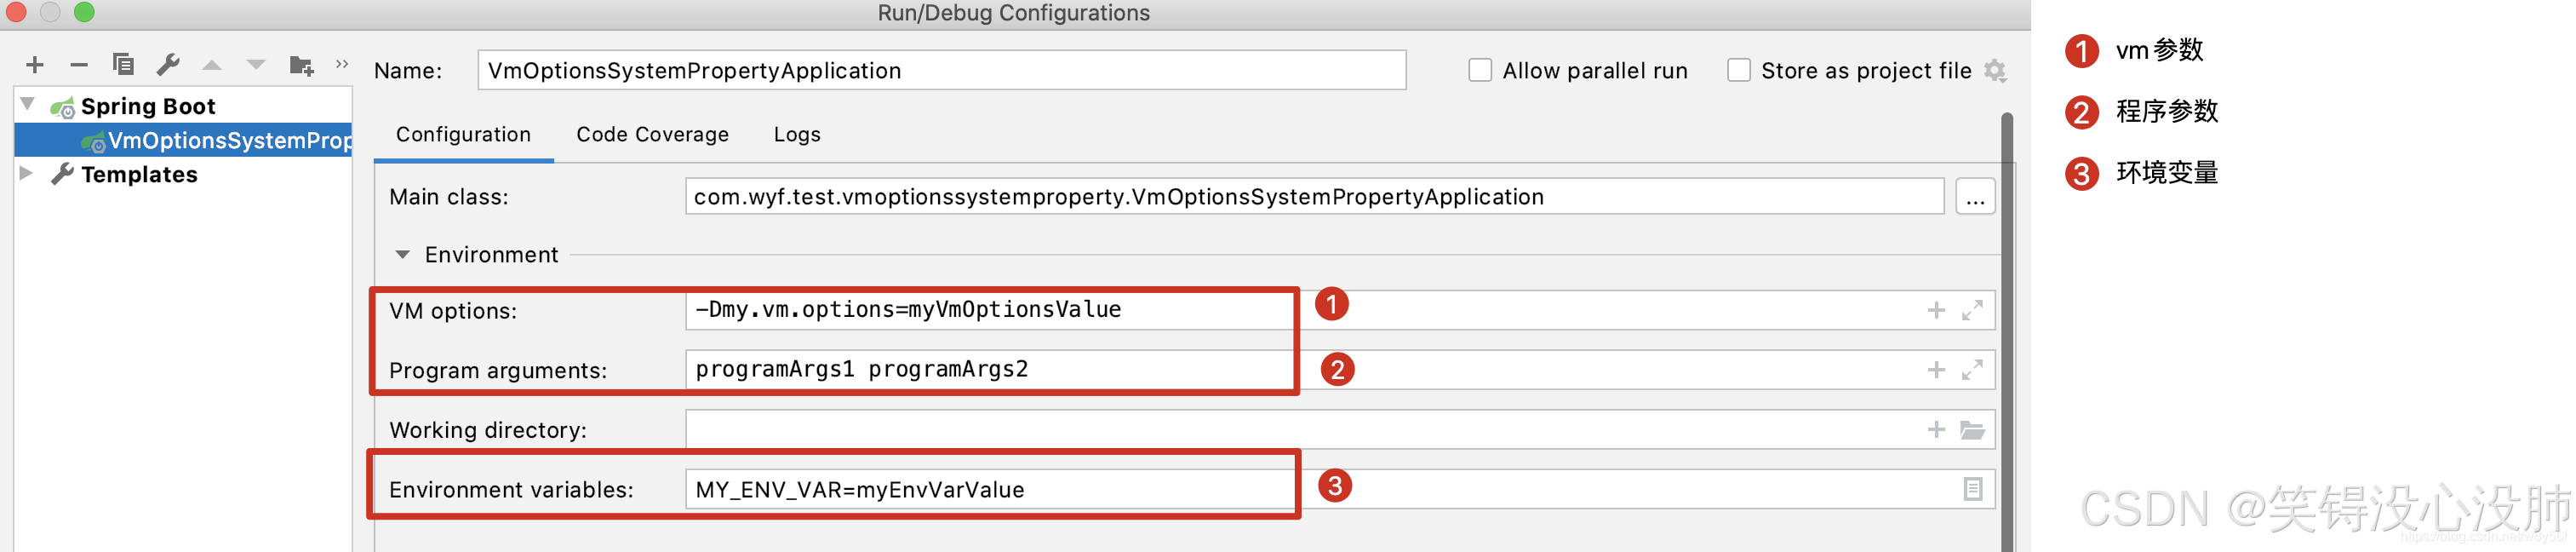
Task: Open Environment variables editor dialog icon
Action: coord(1972,489)
